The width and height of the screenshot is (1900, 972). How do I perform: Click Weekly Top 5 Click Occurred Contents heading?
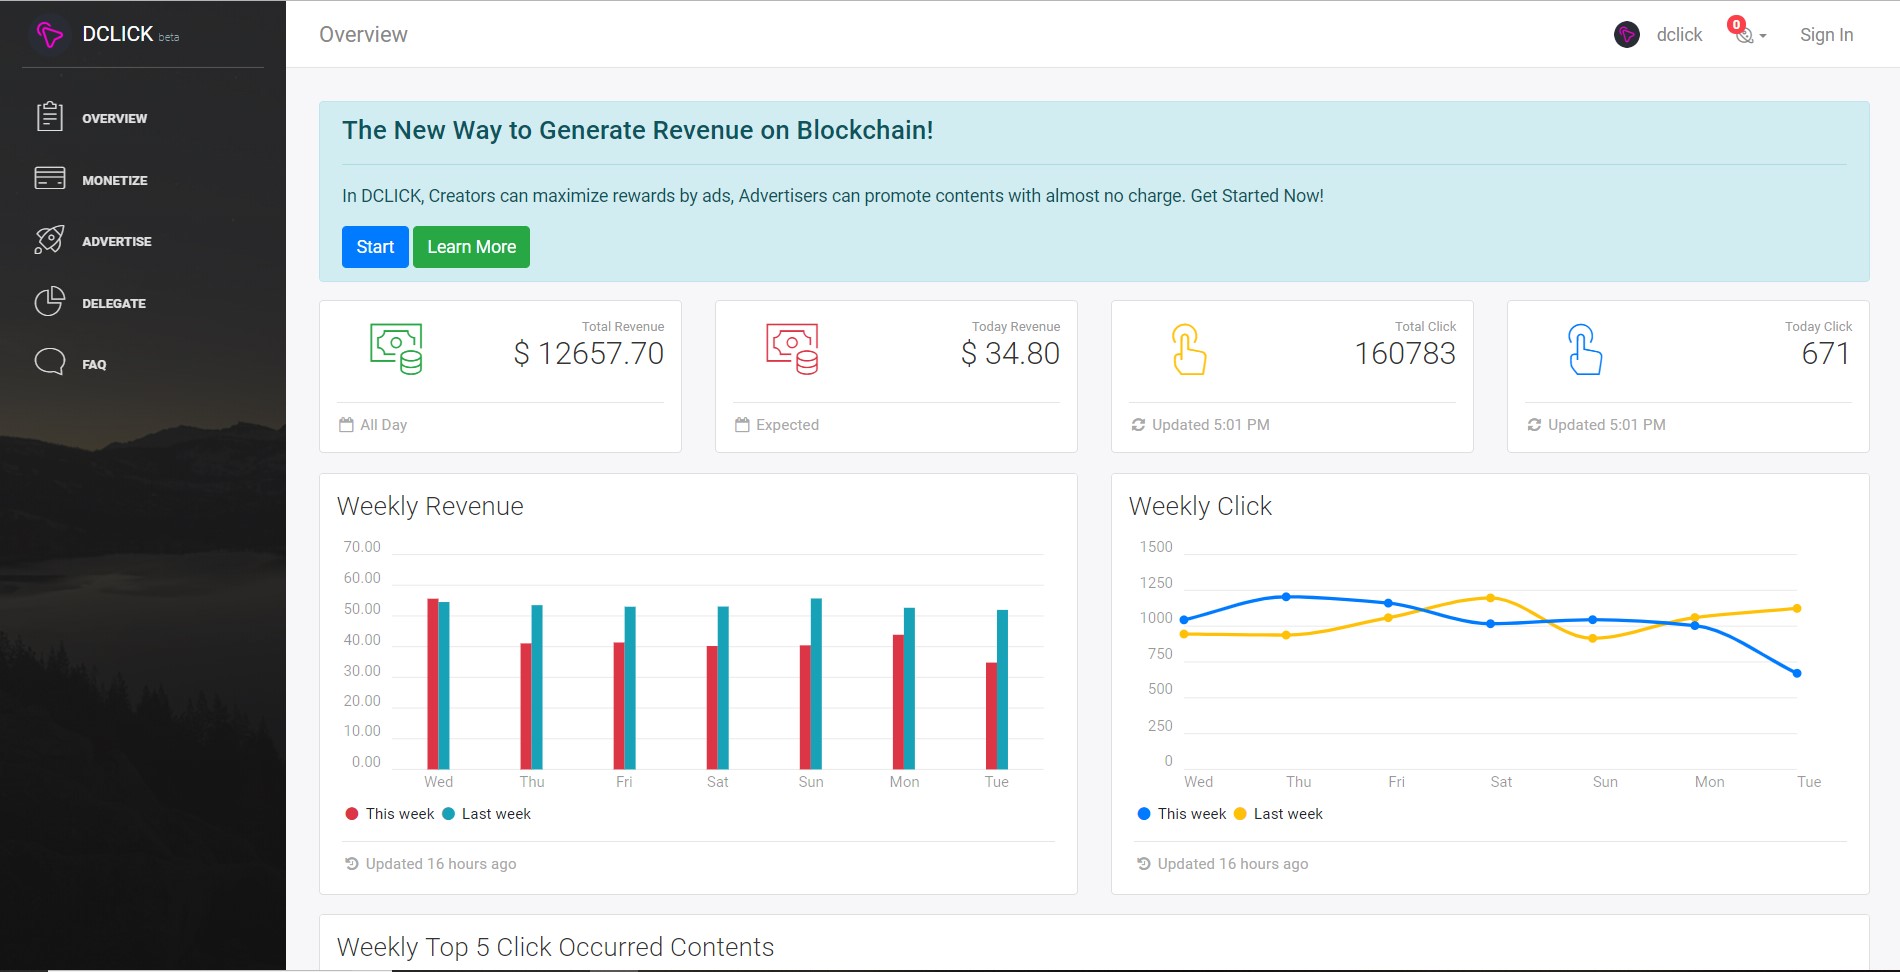pos(555,947)
